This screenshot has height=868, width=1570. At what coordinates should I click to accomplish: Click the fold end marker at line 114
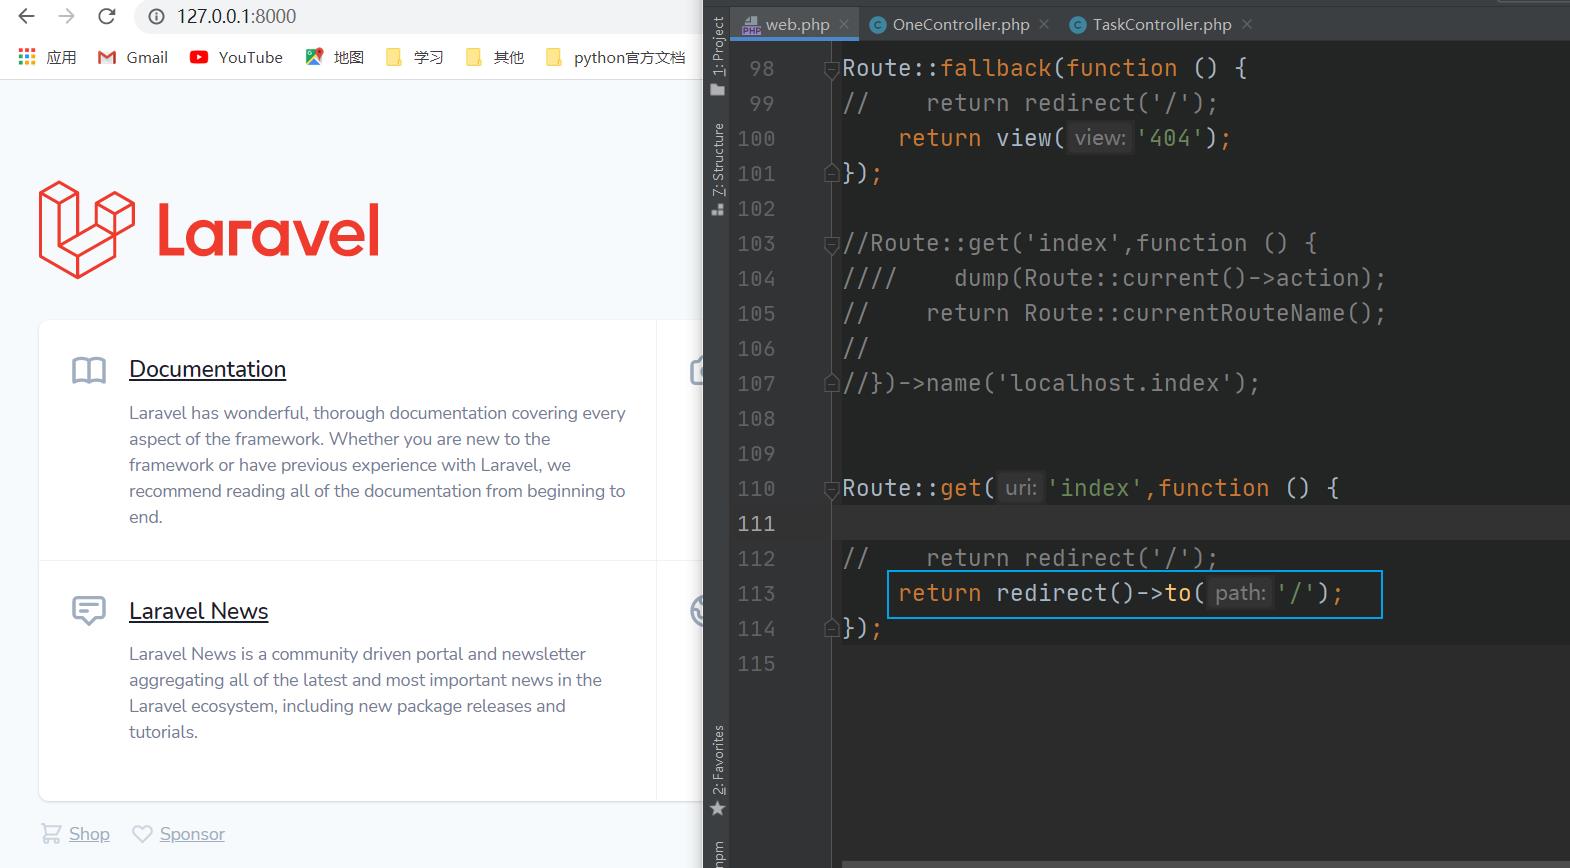pos(831,628)
